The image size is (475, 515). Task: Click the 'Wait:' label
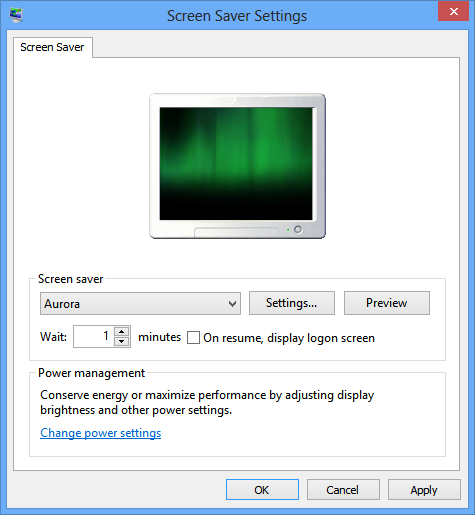pos(53,337)
